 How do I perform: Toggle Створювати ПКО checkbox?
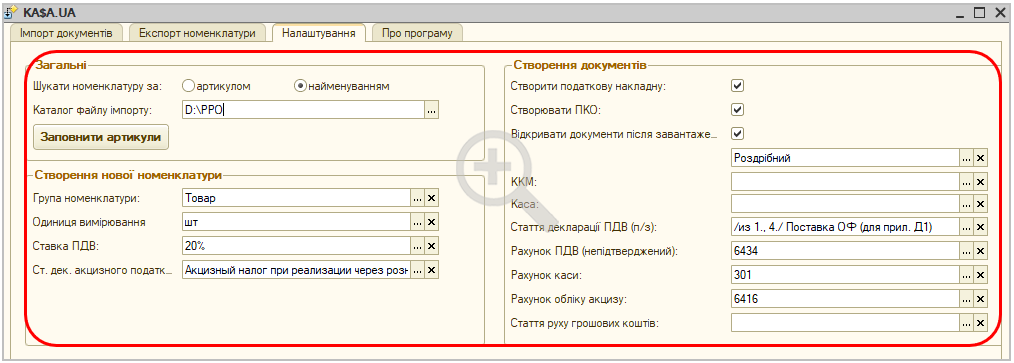pyautogui.click(x=737, y=109)
